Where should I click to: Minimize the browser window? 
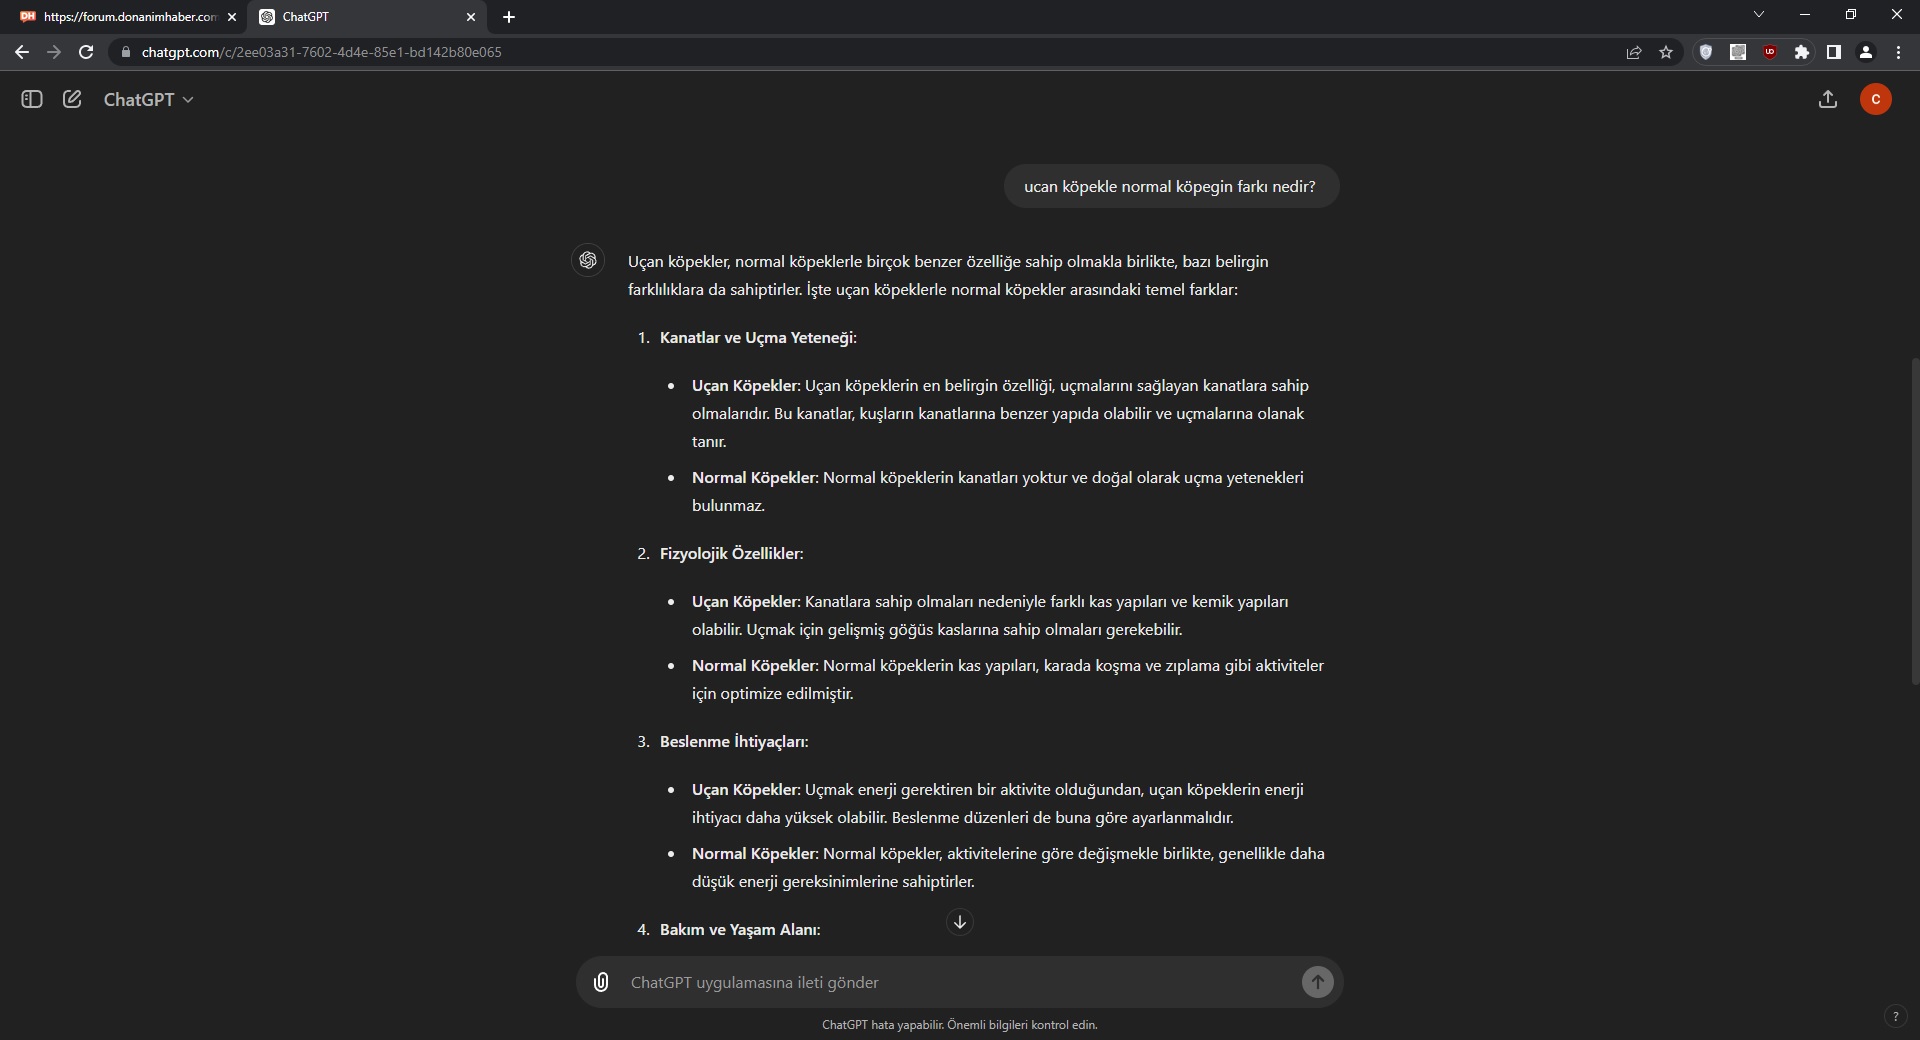point(1805,14)
